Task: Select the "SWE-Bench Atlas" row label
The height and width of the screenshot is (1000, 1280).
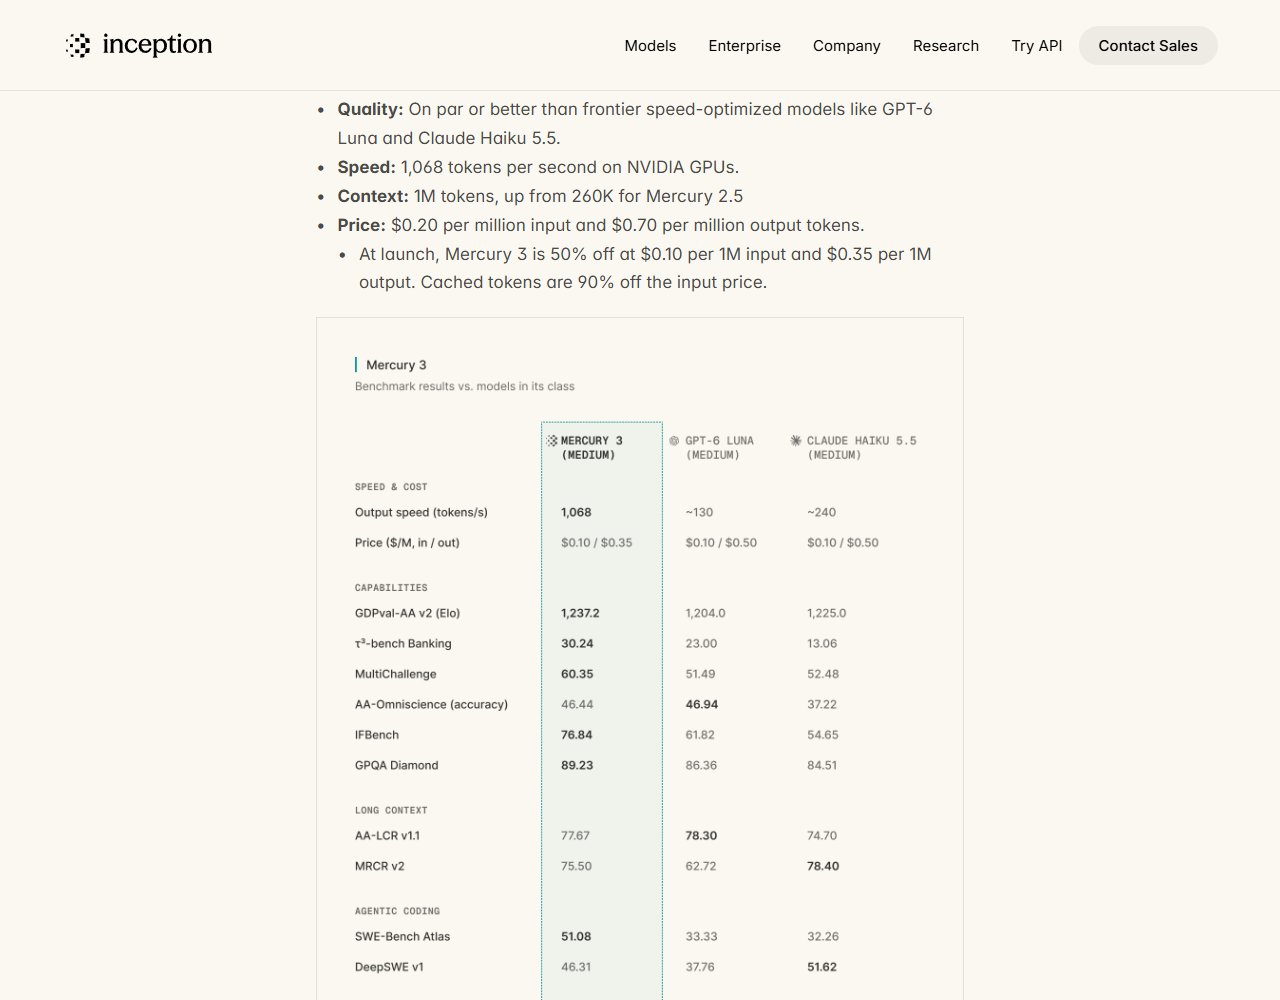Action: click(x=402, y=937)
